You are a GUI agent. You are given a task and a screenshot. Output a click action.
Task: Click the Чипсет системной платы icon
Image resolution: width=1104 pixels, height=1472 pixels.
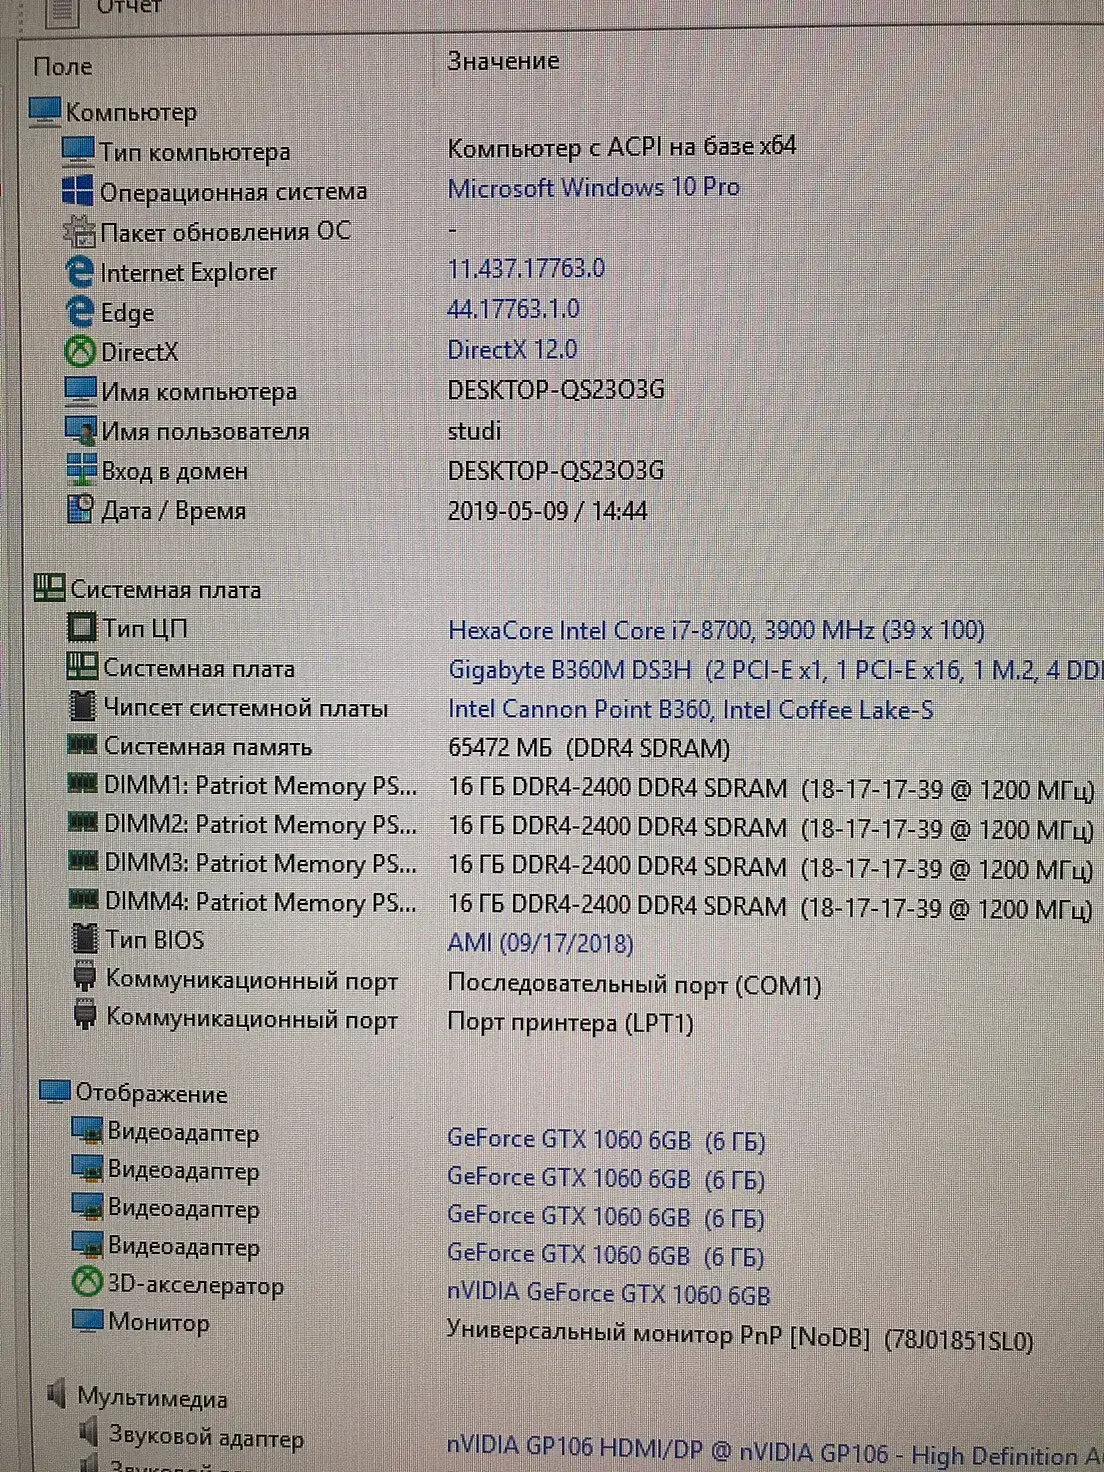point(83,707)
